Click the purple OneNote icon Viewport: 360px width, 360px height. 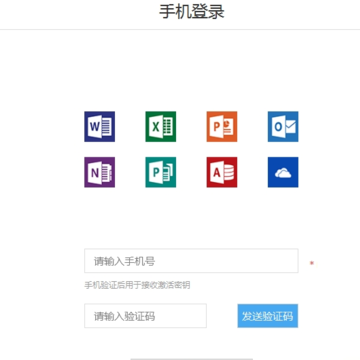[100, 172]
